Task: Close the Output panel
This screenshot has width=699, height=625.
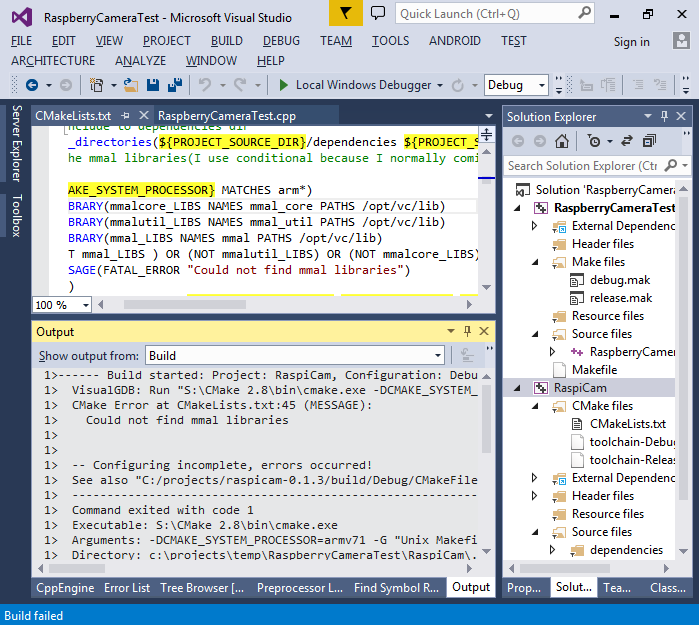Action: (484, 331)
